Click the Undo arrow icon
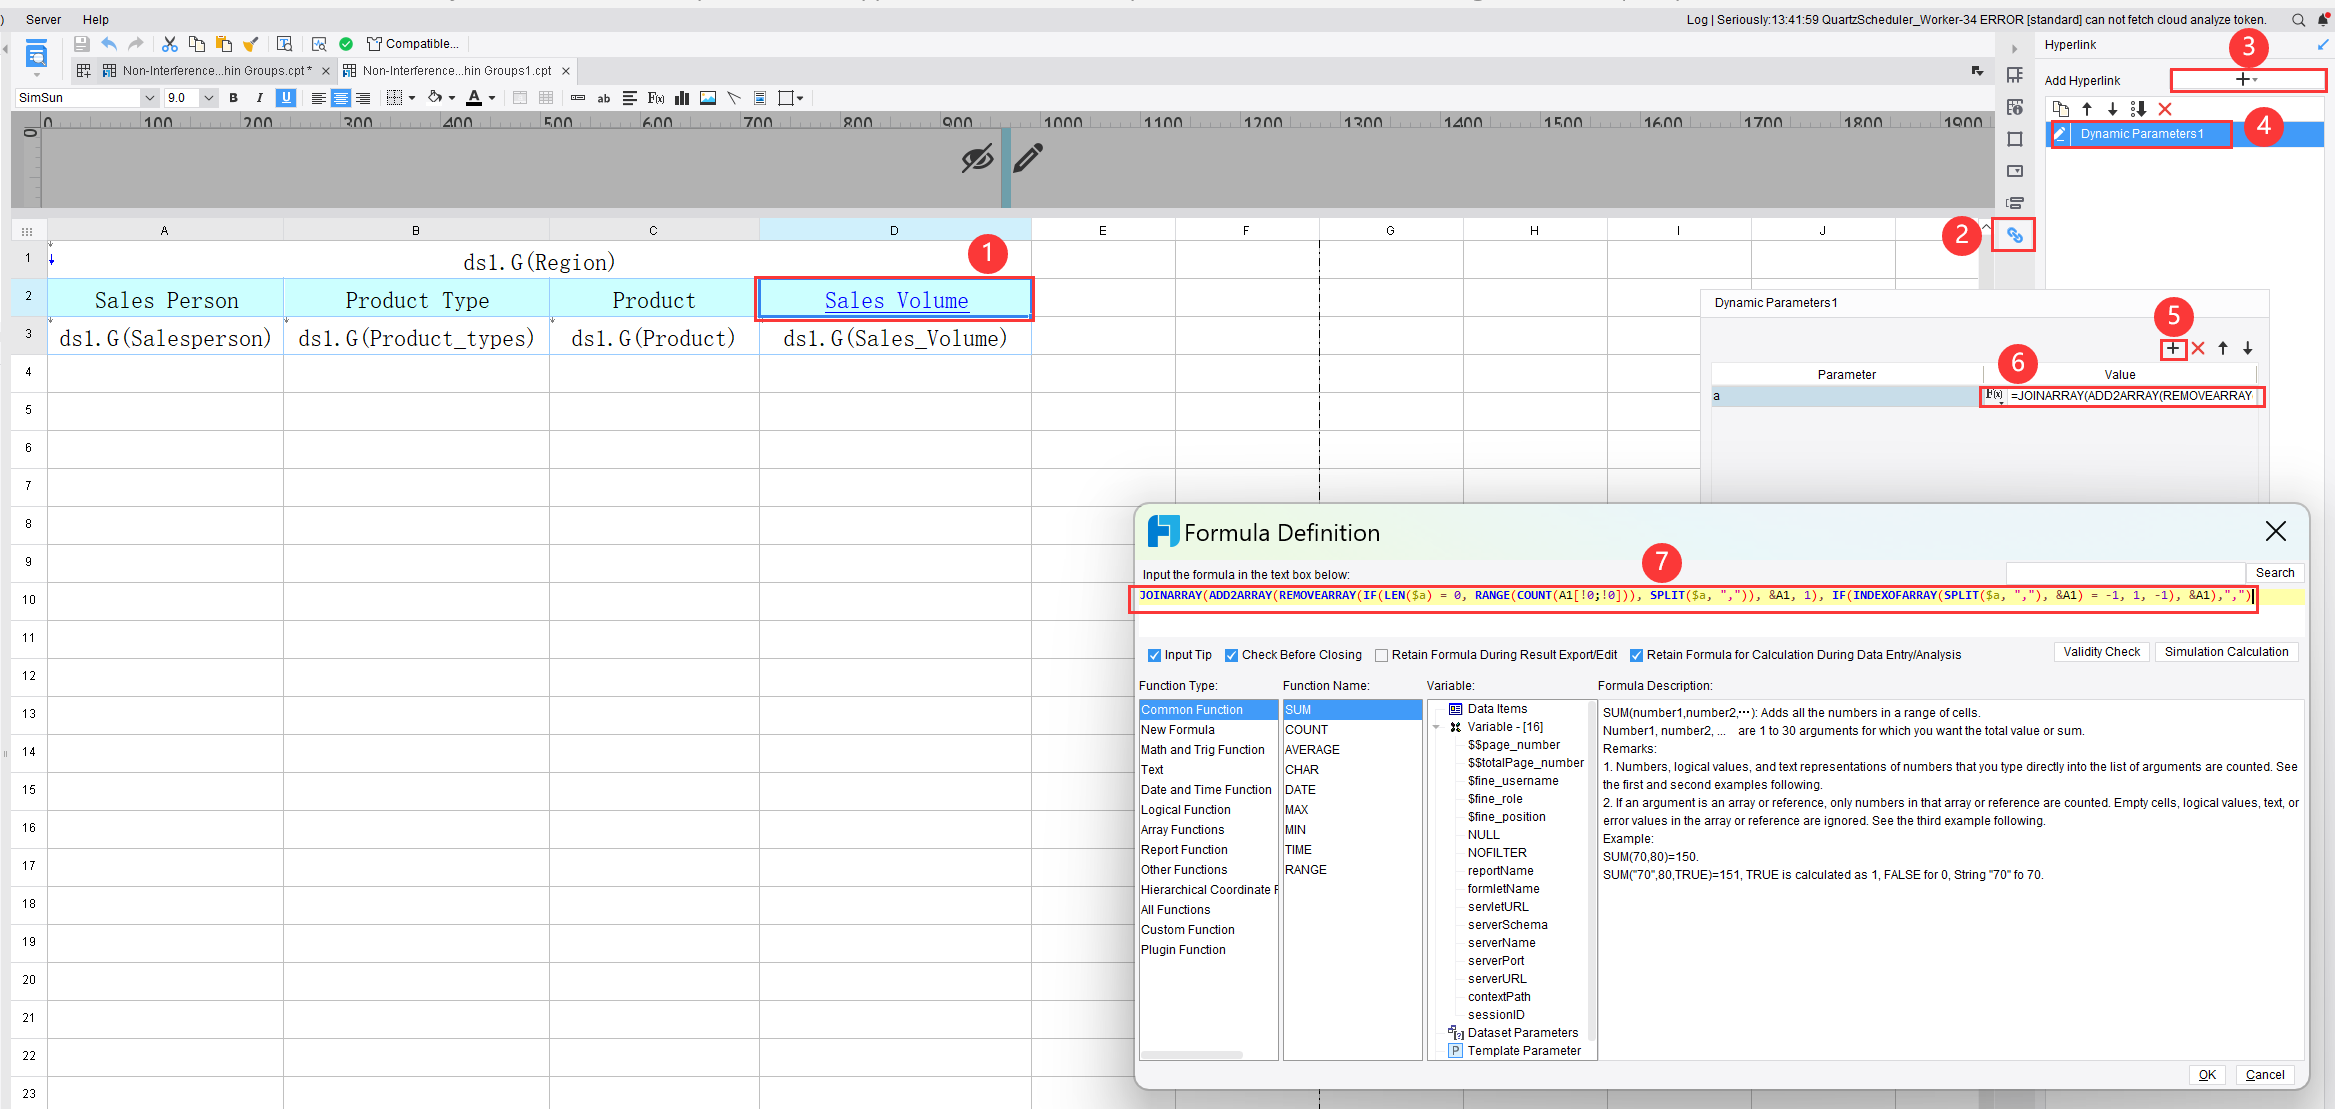Viewport: 2335px width, 1109px height. [109, 44]
